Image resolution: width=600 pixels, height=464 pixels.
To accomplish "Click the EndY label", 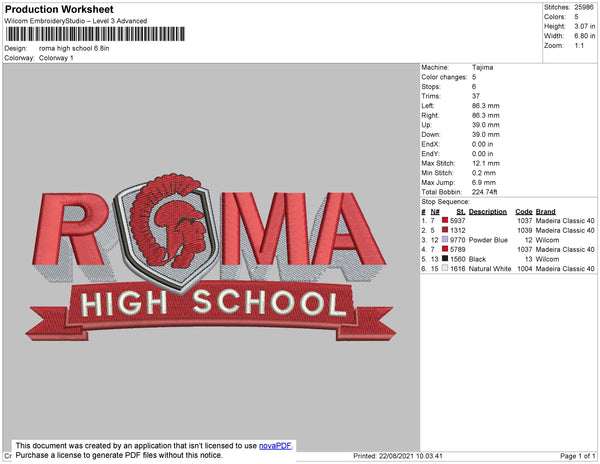I will (430, 153).
